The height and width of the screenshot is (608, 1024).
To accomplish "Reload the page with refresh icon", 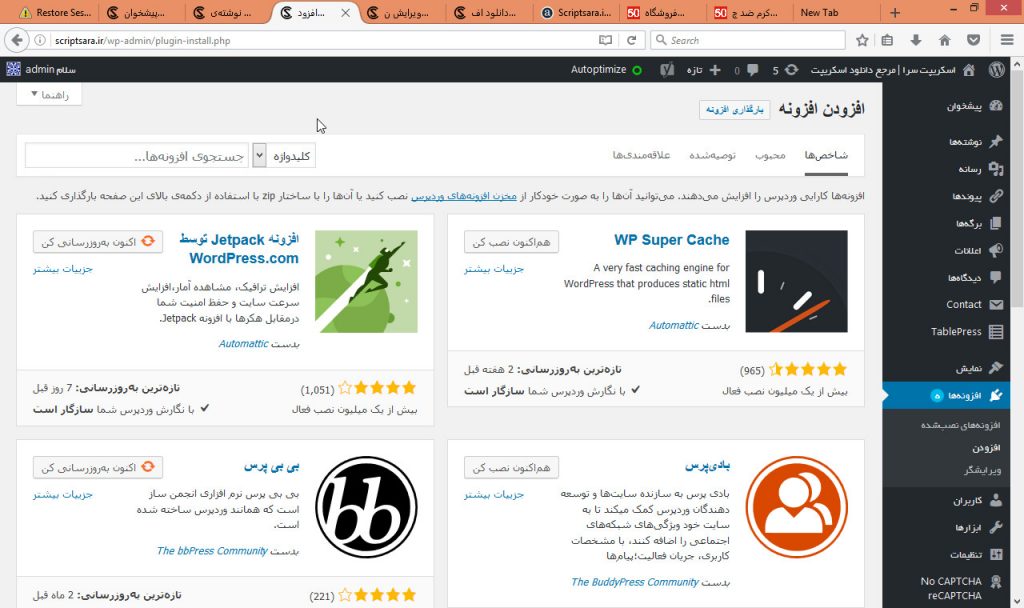I will tap(632, 40).
